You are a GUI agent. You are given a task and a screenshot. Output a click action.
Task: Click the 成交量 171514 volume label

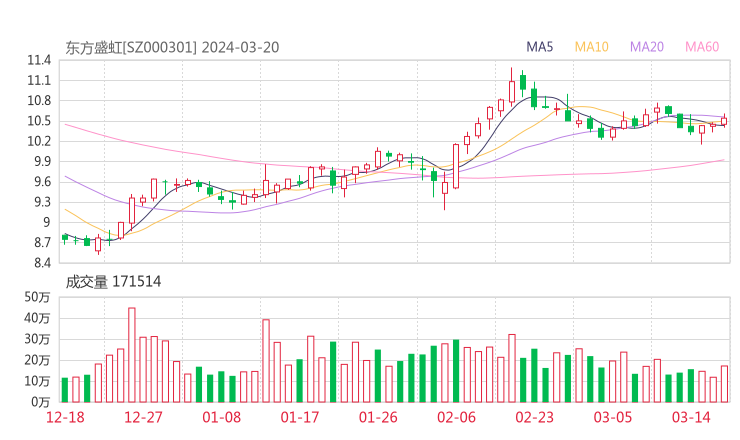[x=113, y=282]
